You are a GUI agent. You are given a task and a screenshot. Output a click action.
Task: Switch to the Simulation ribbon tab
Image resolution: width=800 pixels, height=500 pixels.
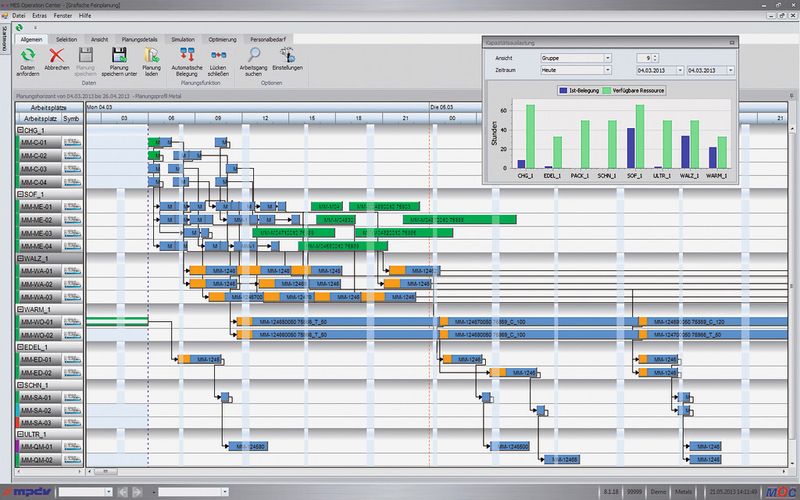point(183,39)
